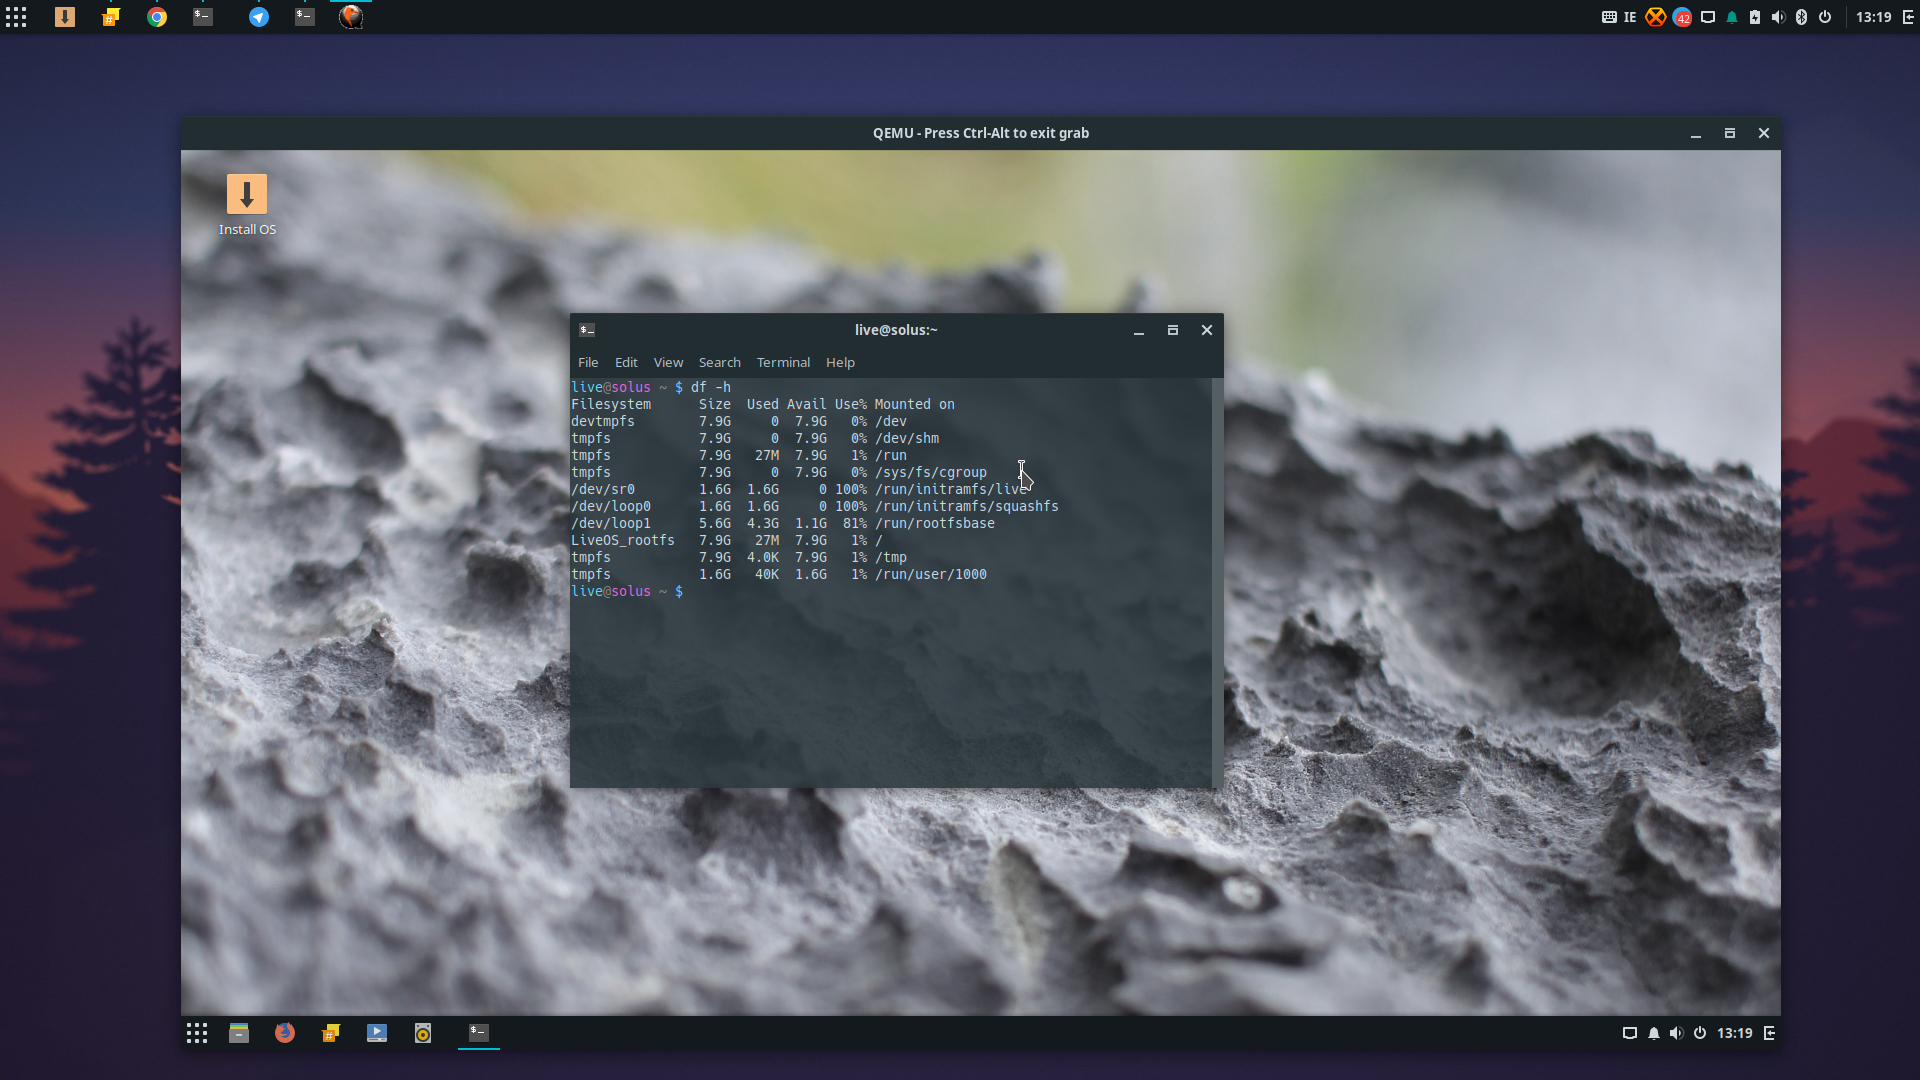This screenshot has height=1080, width=1920.
Task: Click '/dev/sr0' in the terminal output
Action: click(x=603, y=489)
